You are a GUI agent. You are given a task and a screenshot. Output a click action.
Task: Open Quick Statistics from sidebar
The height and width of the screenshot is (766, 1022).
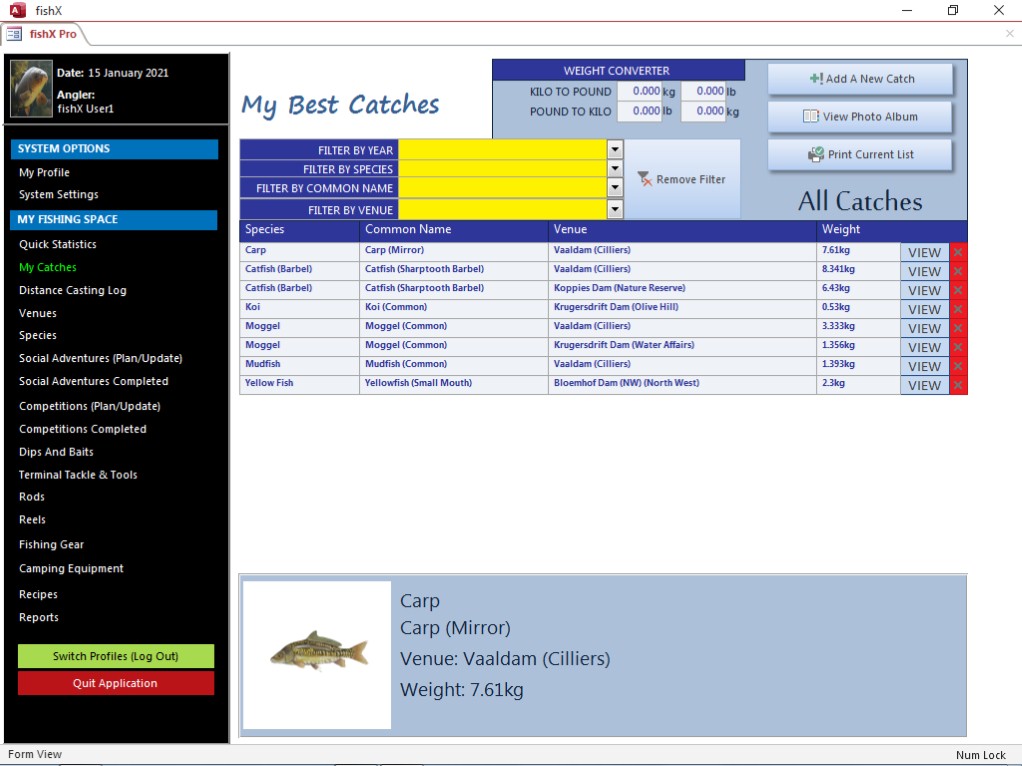coord(58,244)
